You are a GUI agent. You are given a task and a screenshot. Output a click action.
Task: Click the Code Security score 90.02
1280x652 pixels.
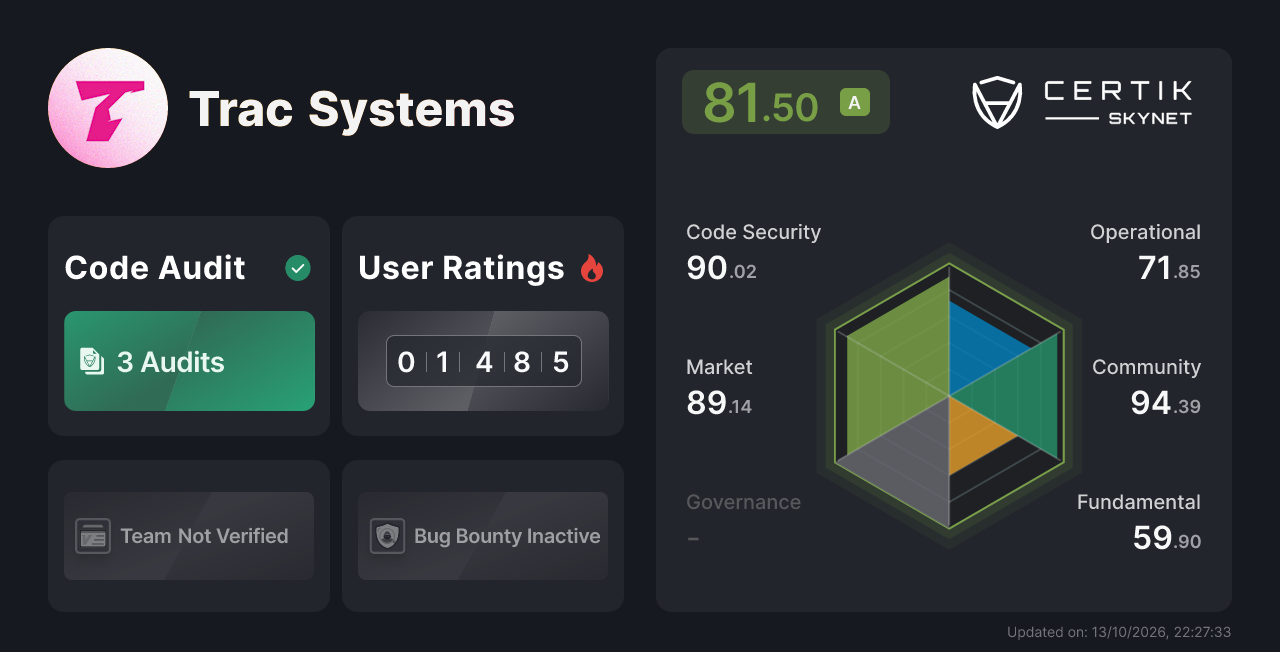(x=721, y=268)
